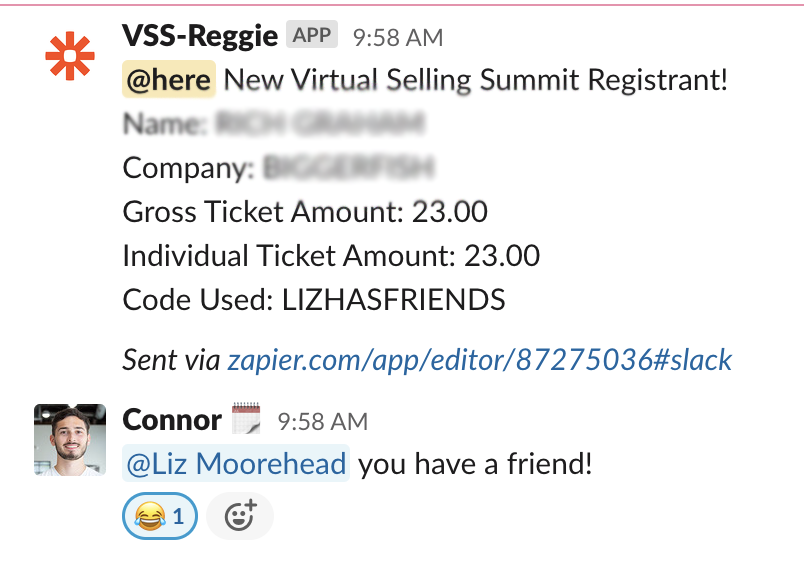Open Connor's profile photo
This screenshot has width=804, height=582.
tap(70, 440)
